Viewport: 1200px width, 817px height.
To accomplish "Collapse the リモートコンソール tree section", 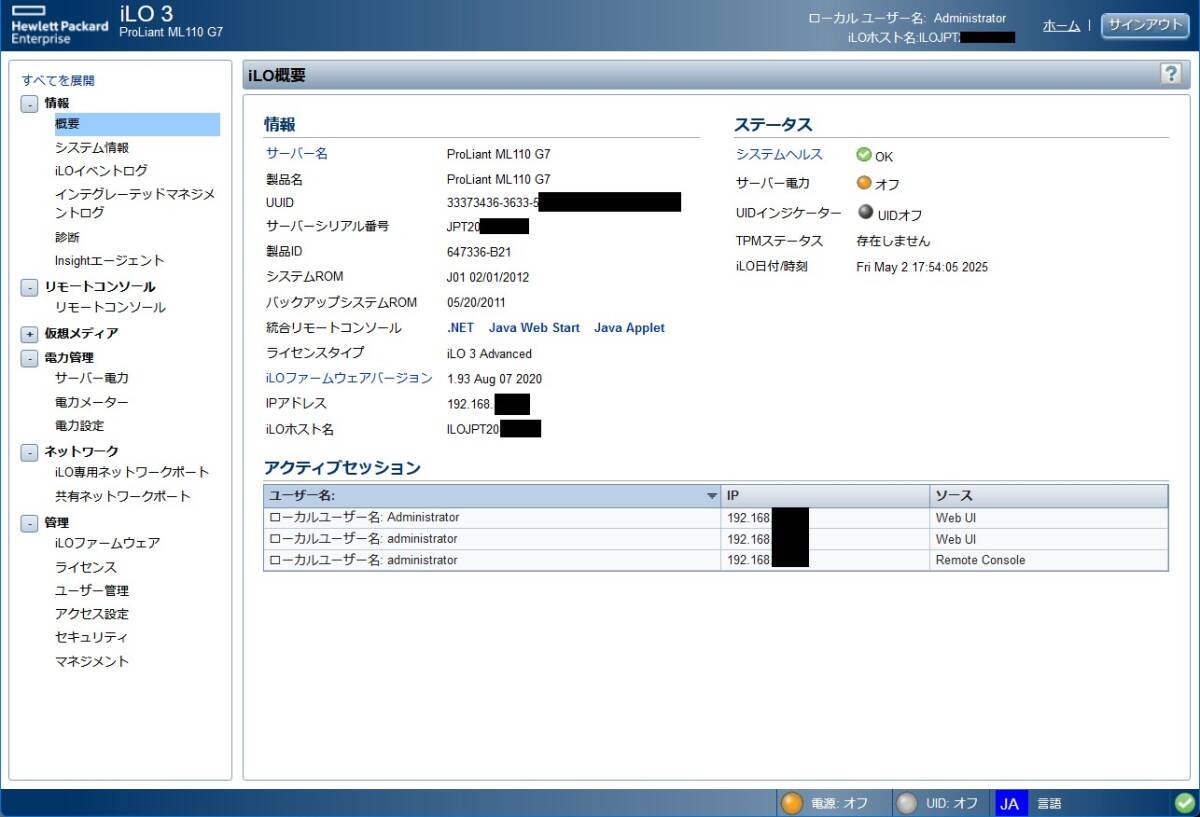I will 30,287.
